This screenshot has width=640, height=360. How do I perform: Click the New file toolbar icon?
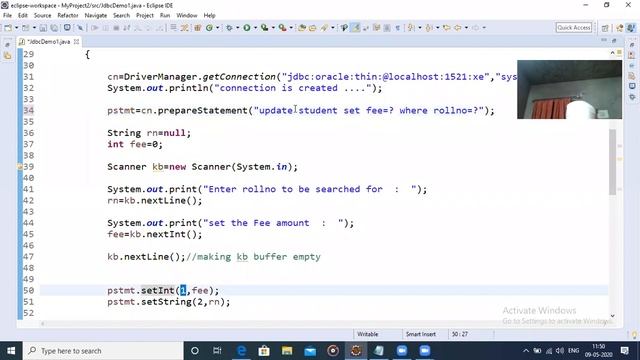click(8, 28)
